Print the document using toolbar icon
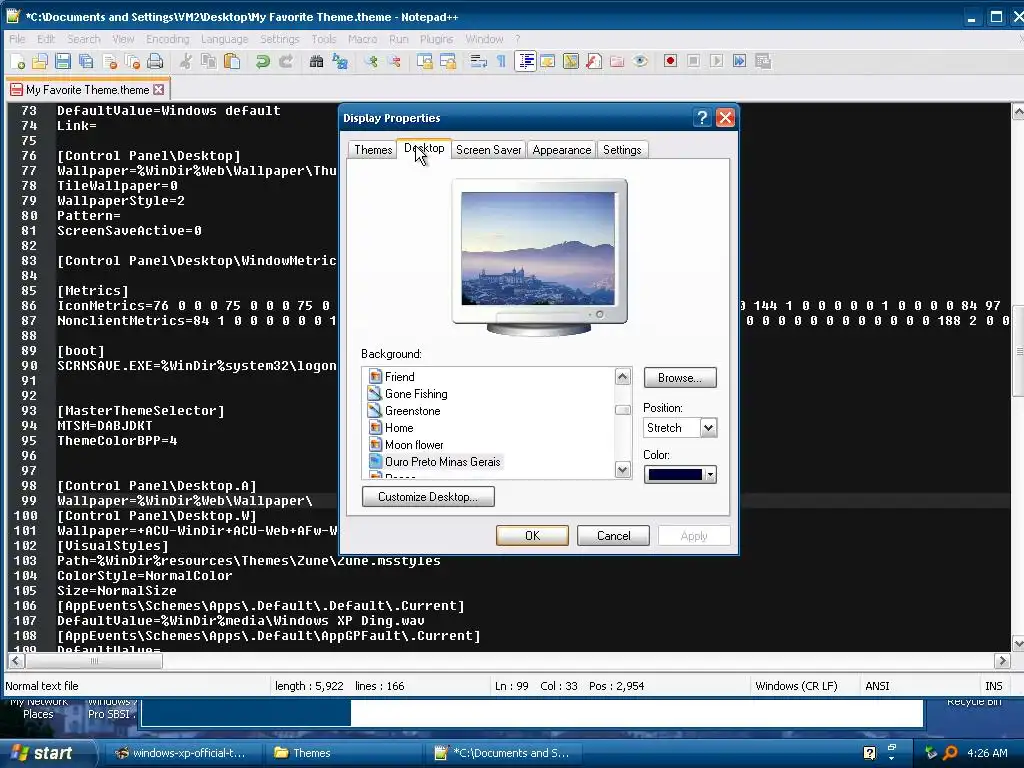The width and height of the screenshot is (1024, 768). coord(155,61)
